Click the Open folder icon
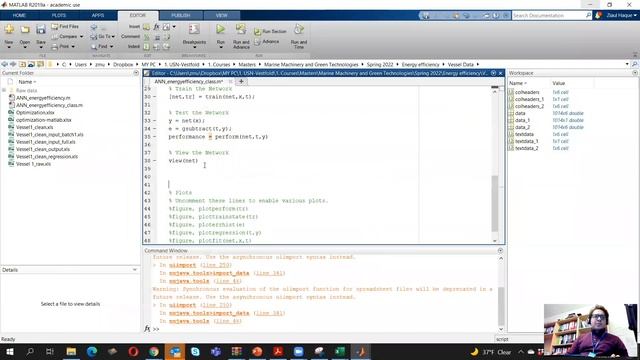This screenshot has height=360, width=640. (25, 29)
